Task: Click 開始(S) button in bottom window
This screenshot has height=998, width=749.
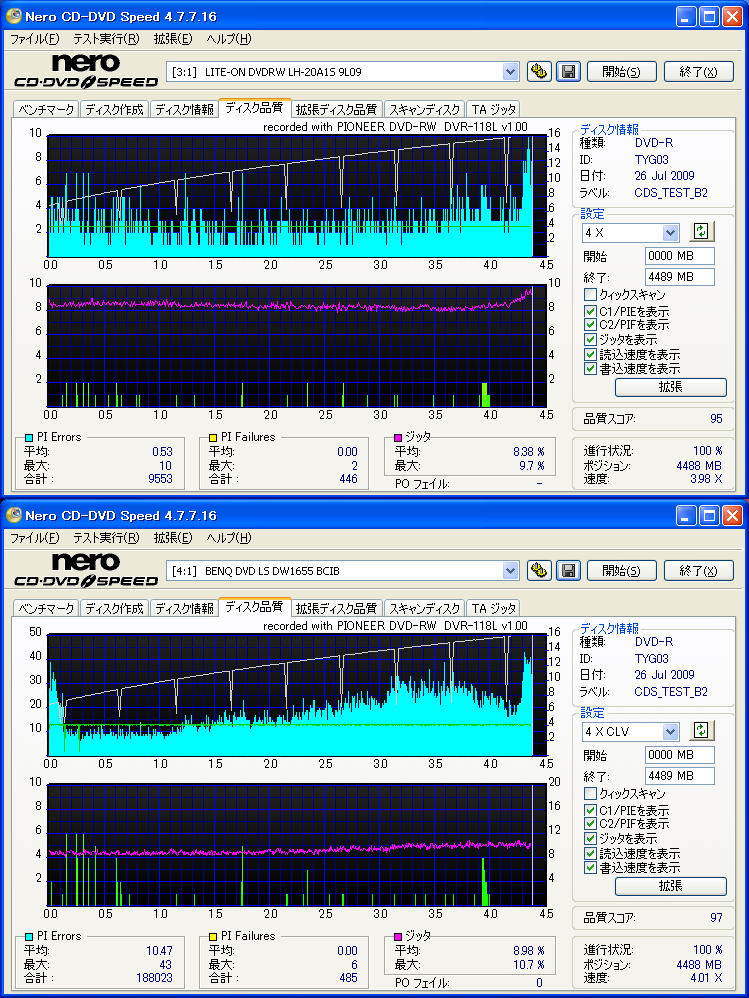Action: tap(622, 570)
